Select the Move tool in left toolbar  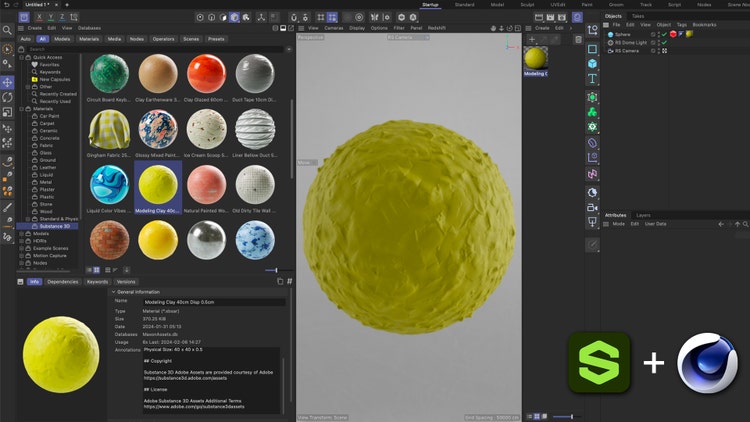tap(7, 82)
